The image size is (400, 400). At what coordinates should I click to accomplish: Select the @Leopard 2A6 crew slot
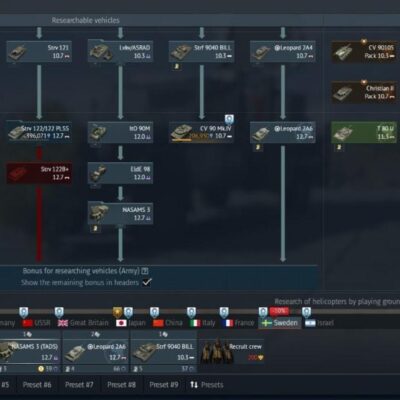[x=96, y=352]
